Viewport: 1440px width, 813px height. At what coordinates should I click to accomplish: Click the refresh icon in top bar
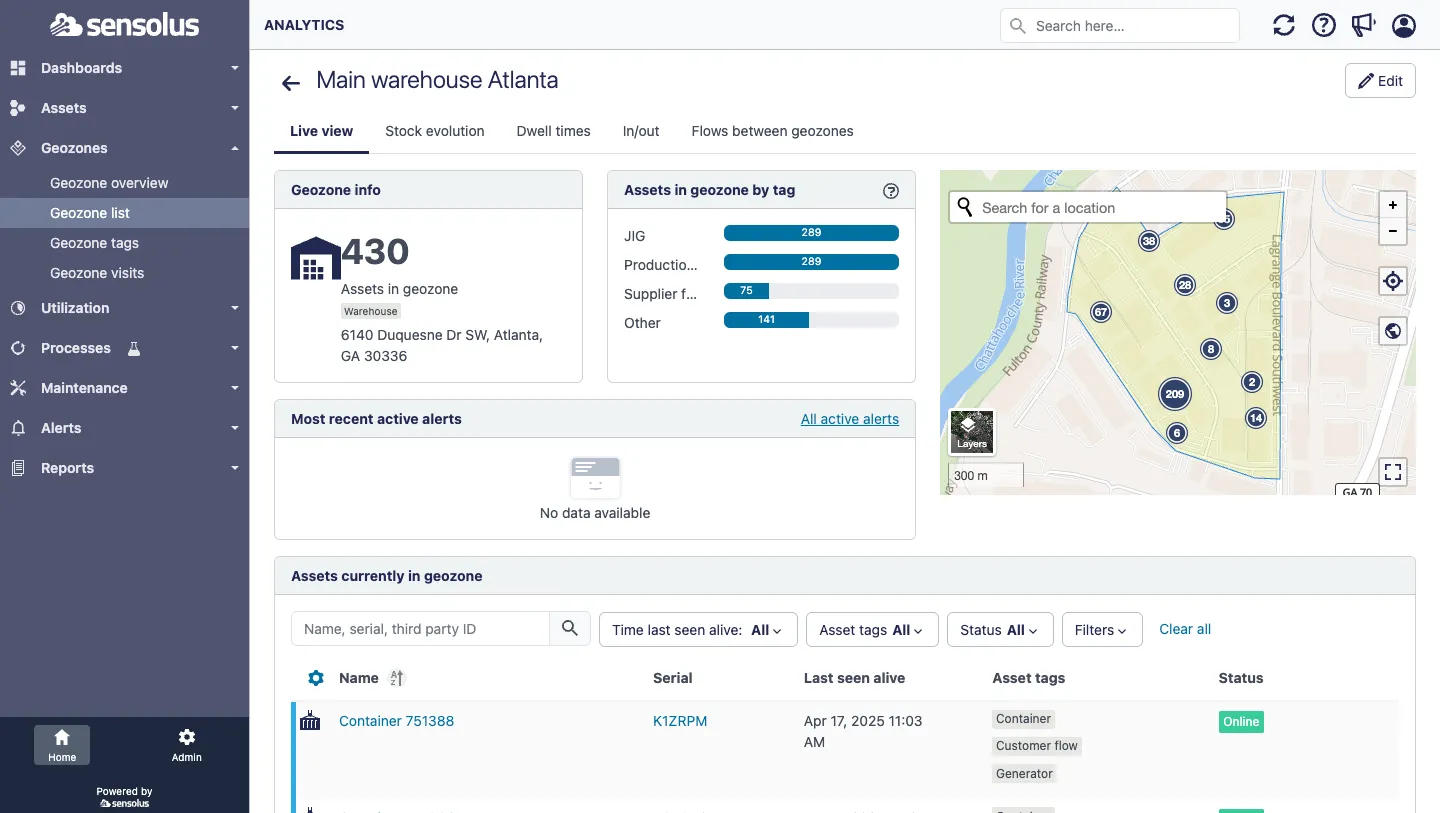point(1284,26)
